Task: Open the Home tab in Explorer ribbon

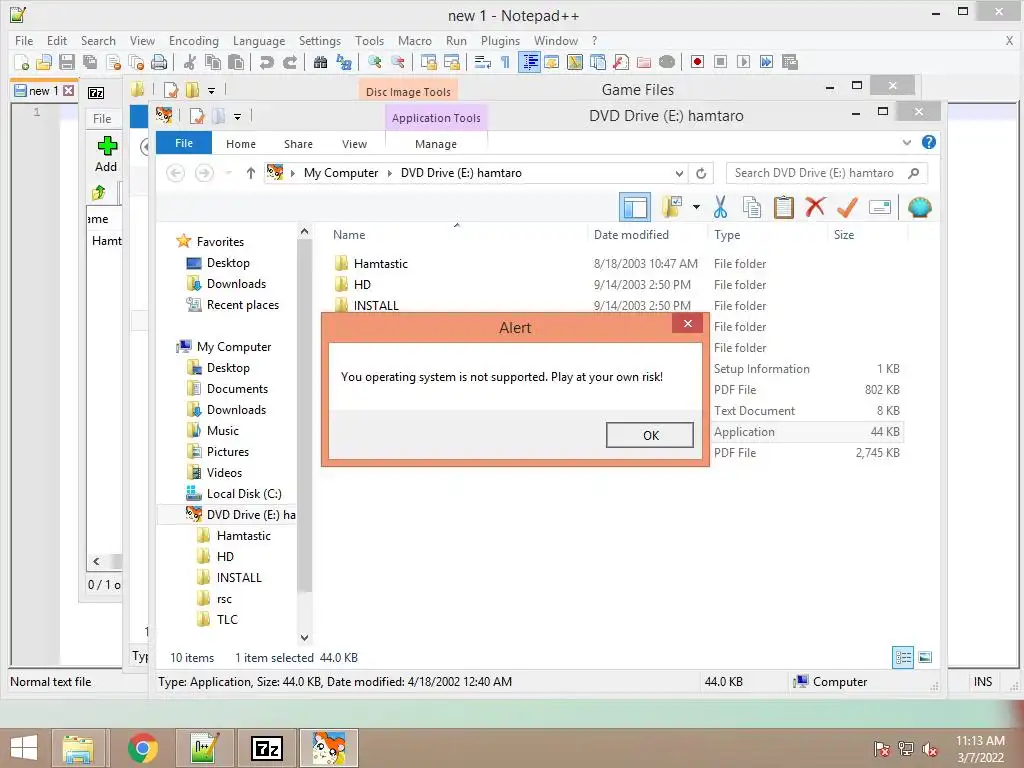Action: pos(241,144)
